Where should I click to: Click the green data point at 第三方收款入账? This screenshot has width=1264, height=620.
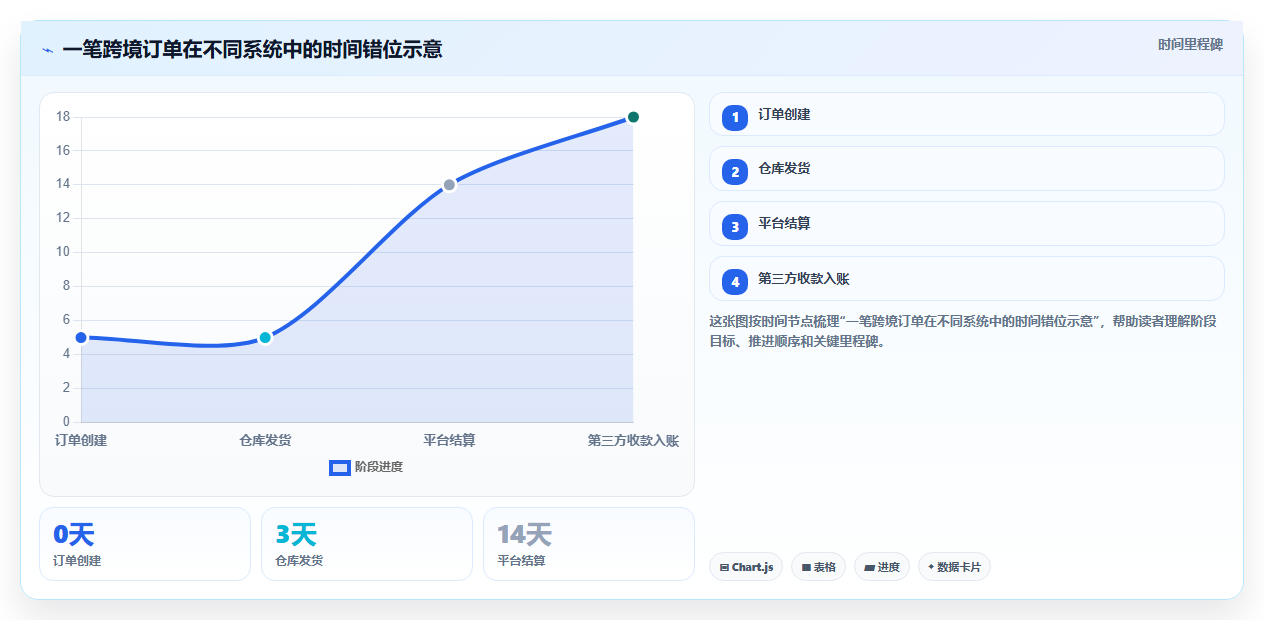pyautogui.click(x=633, y=117)
